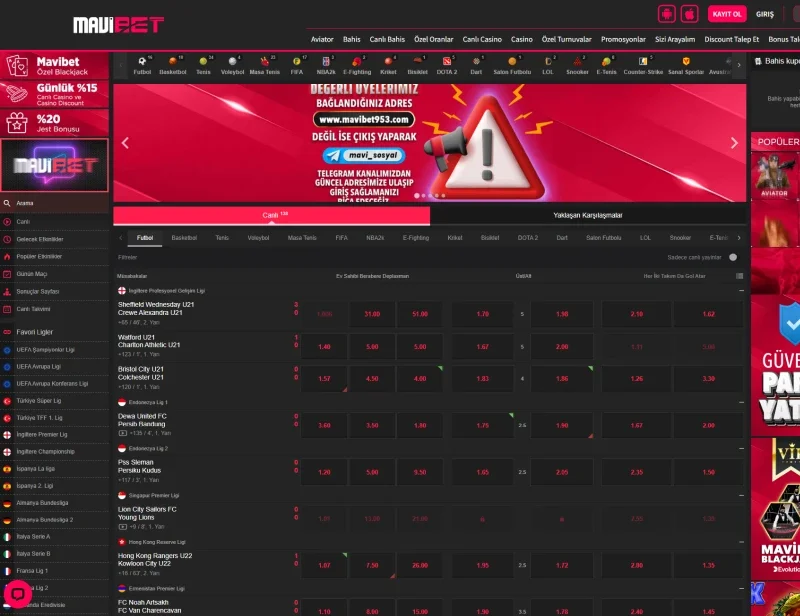Click the KAYIT OL button

click(x=727, y=14)
